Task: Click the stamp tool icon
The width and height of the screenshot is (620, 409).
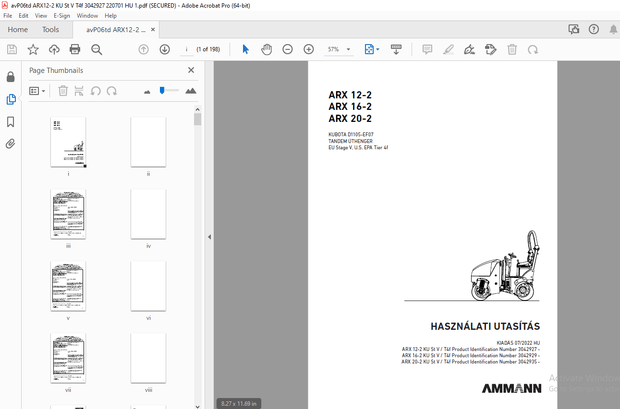Action: click(490, 49)
